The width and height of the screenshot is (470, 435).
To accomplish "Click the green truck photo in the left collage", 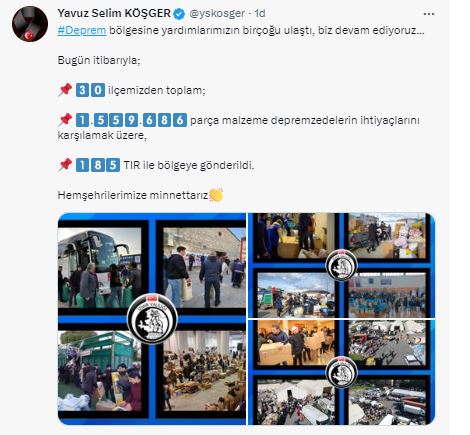I will point(99,371).
